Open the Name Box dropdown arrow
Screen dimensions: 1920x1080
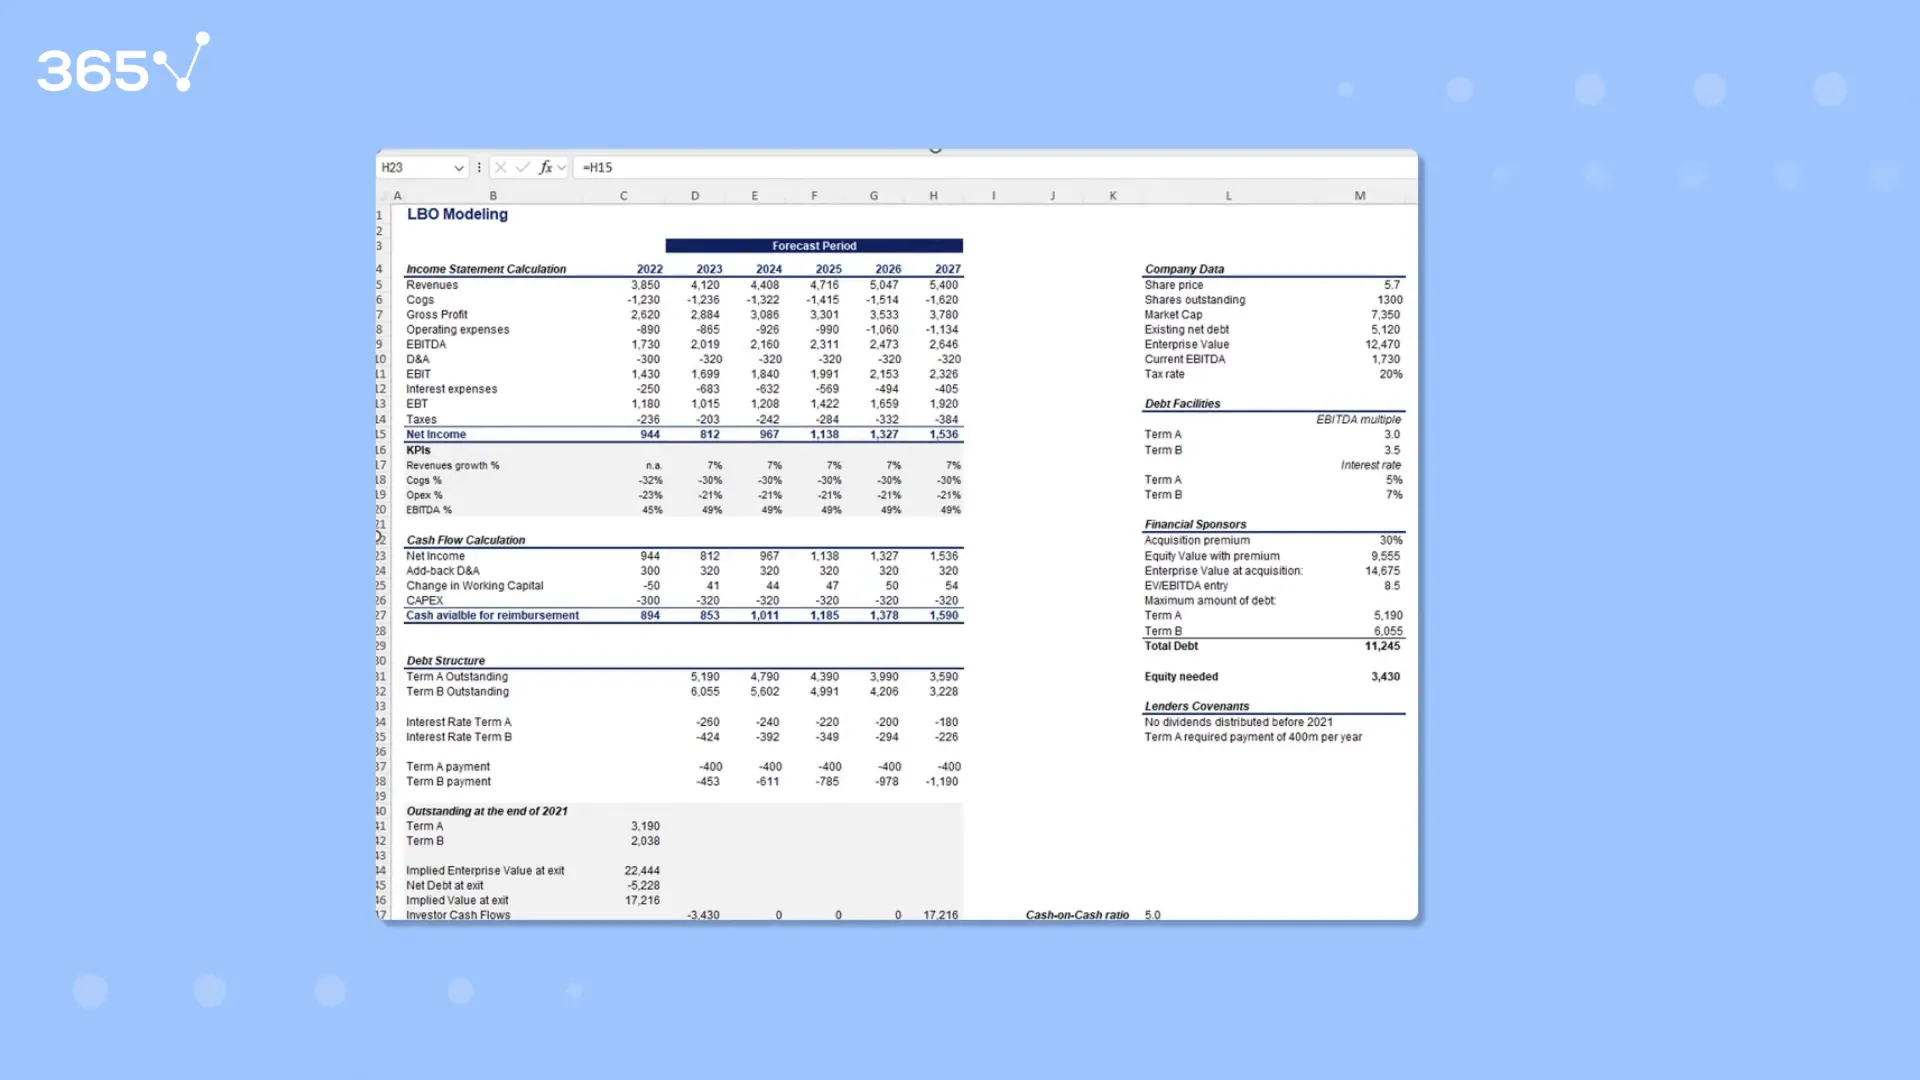pos(459,168)
